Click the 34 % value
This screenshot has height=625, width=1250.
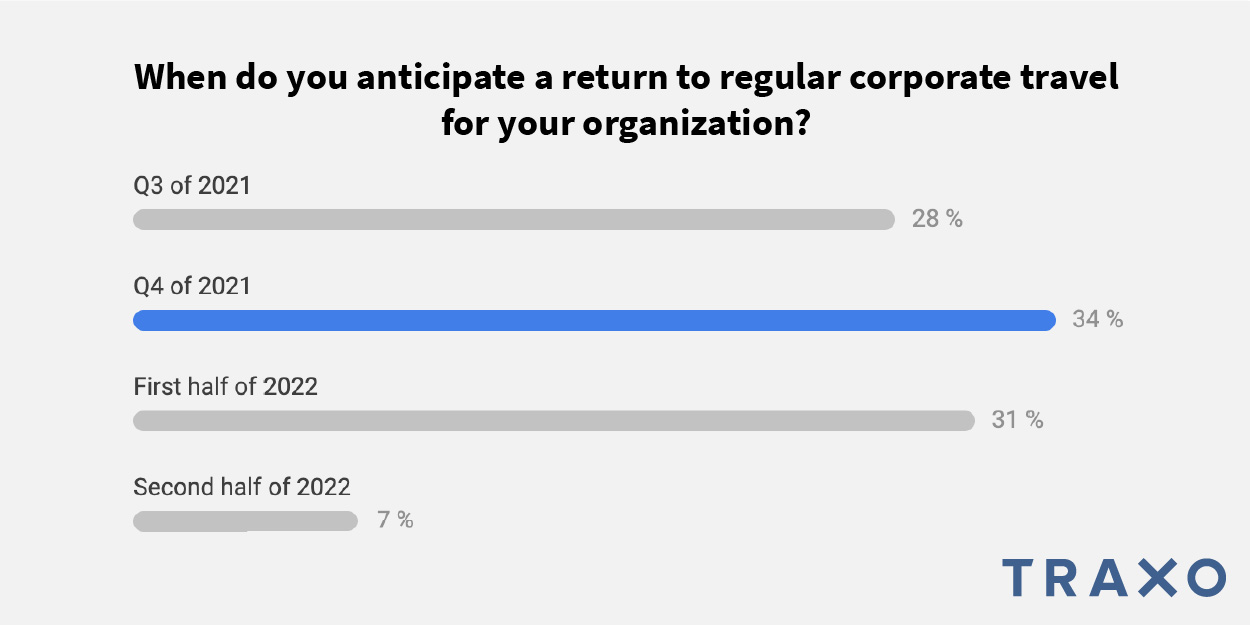click(1097, 320)
